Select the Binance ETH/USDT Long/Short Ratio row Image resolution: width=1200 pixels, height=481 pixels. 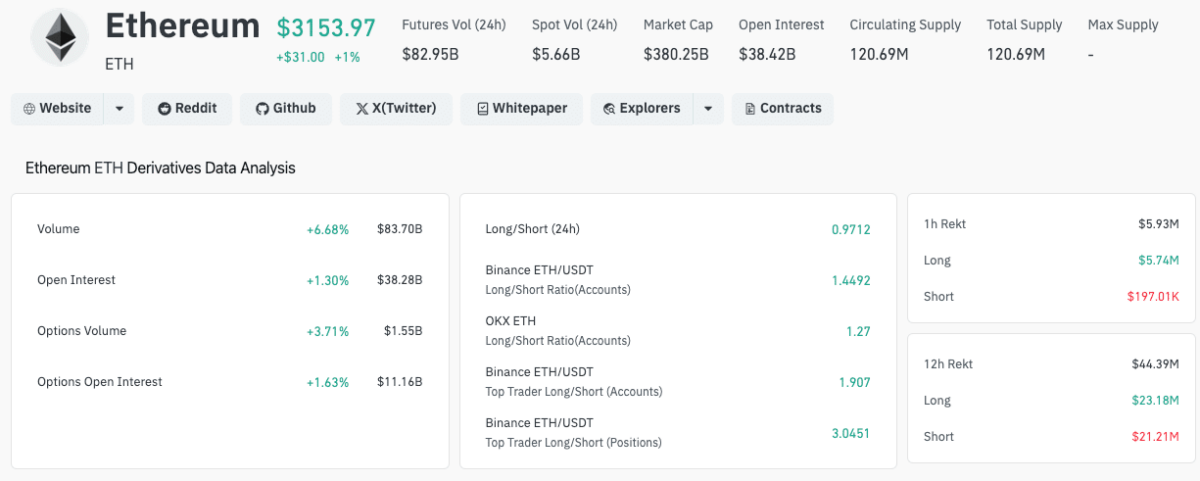676,280
